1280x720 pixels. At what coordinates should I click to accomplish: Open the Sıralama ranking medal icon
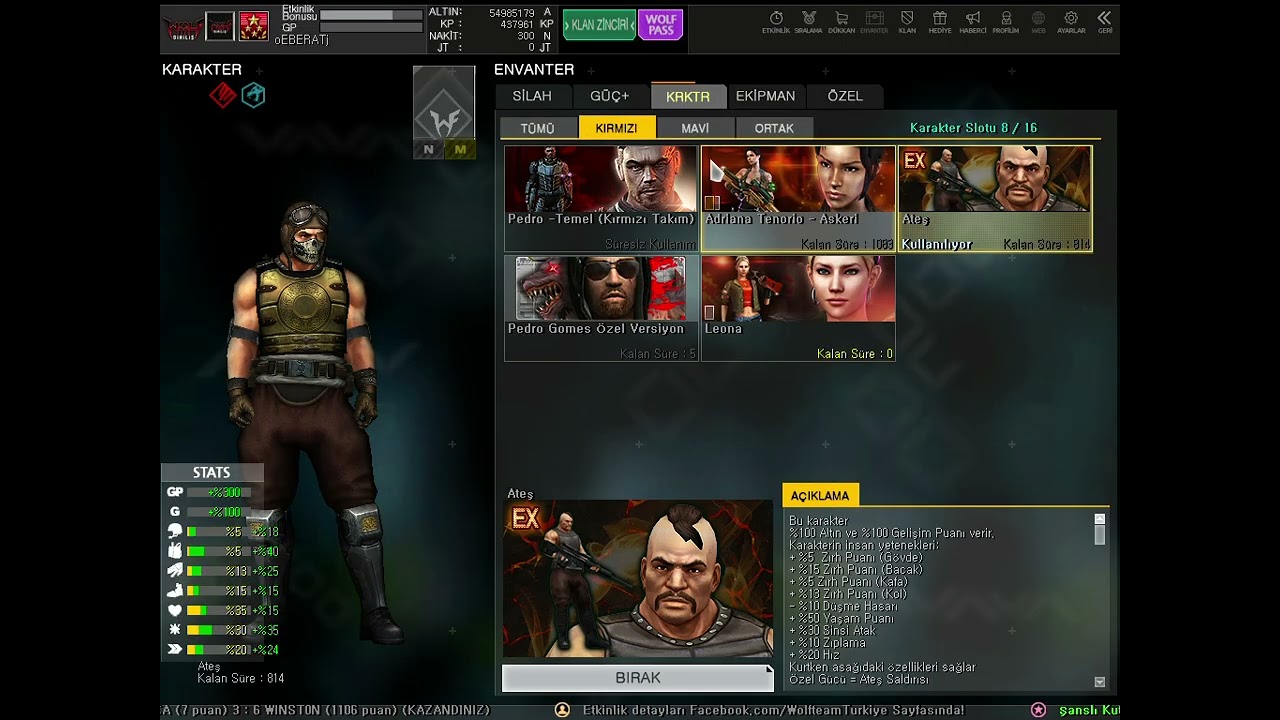tap(808, 22)
